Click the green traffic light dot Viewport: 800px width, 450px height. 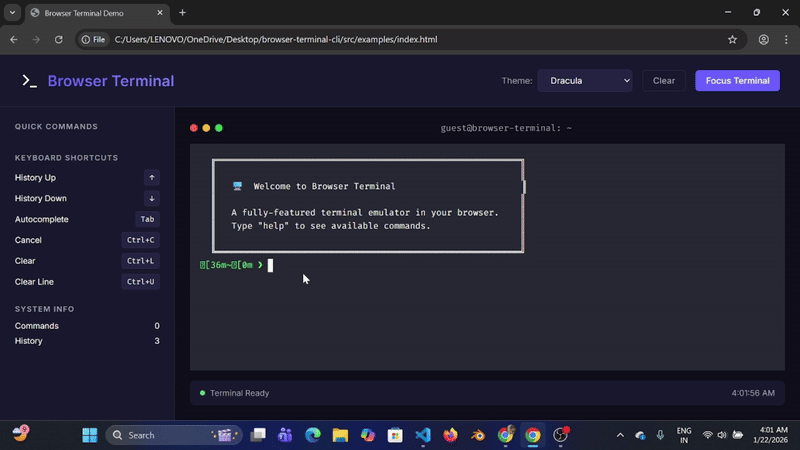coord(219,128)
